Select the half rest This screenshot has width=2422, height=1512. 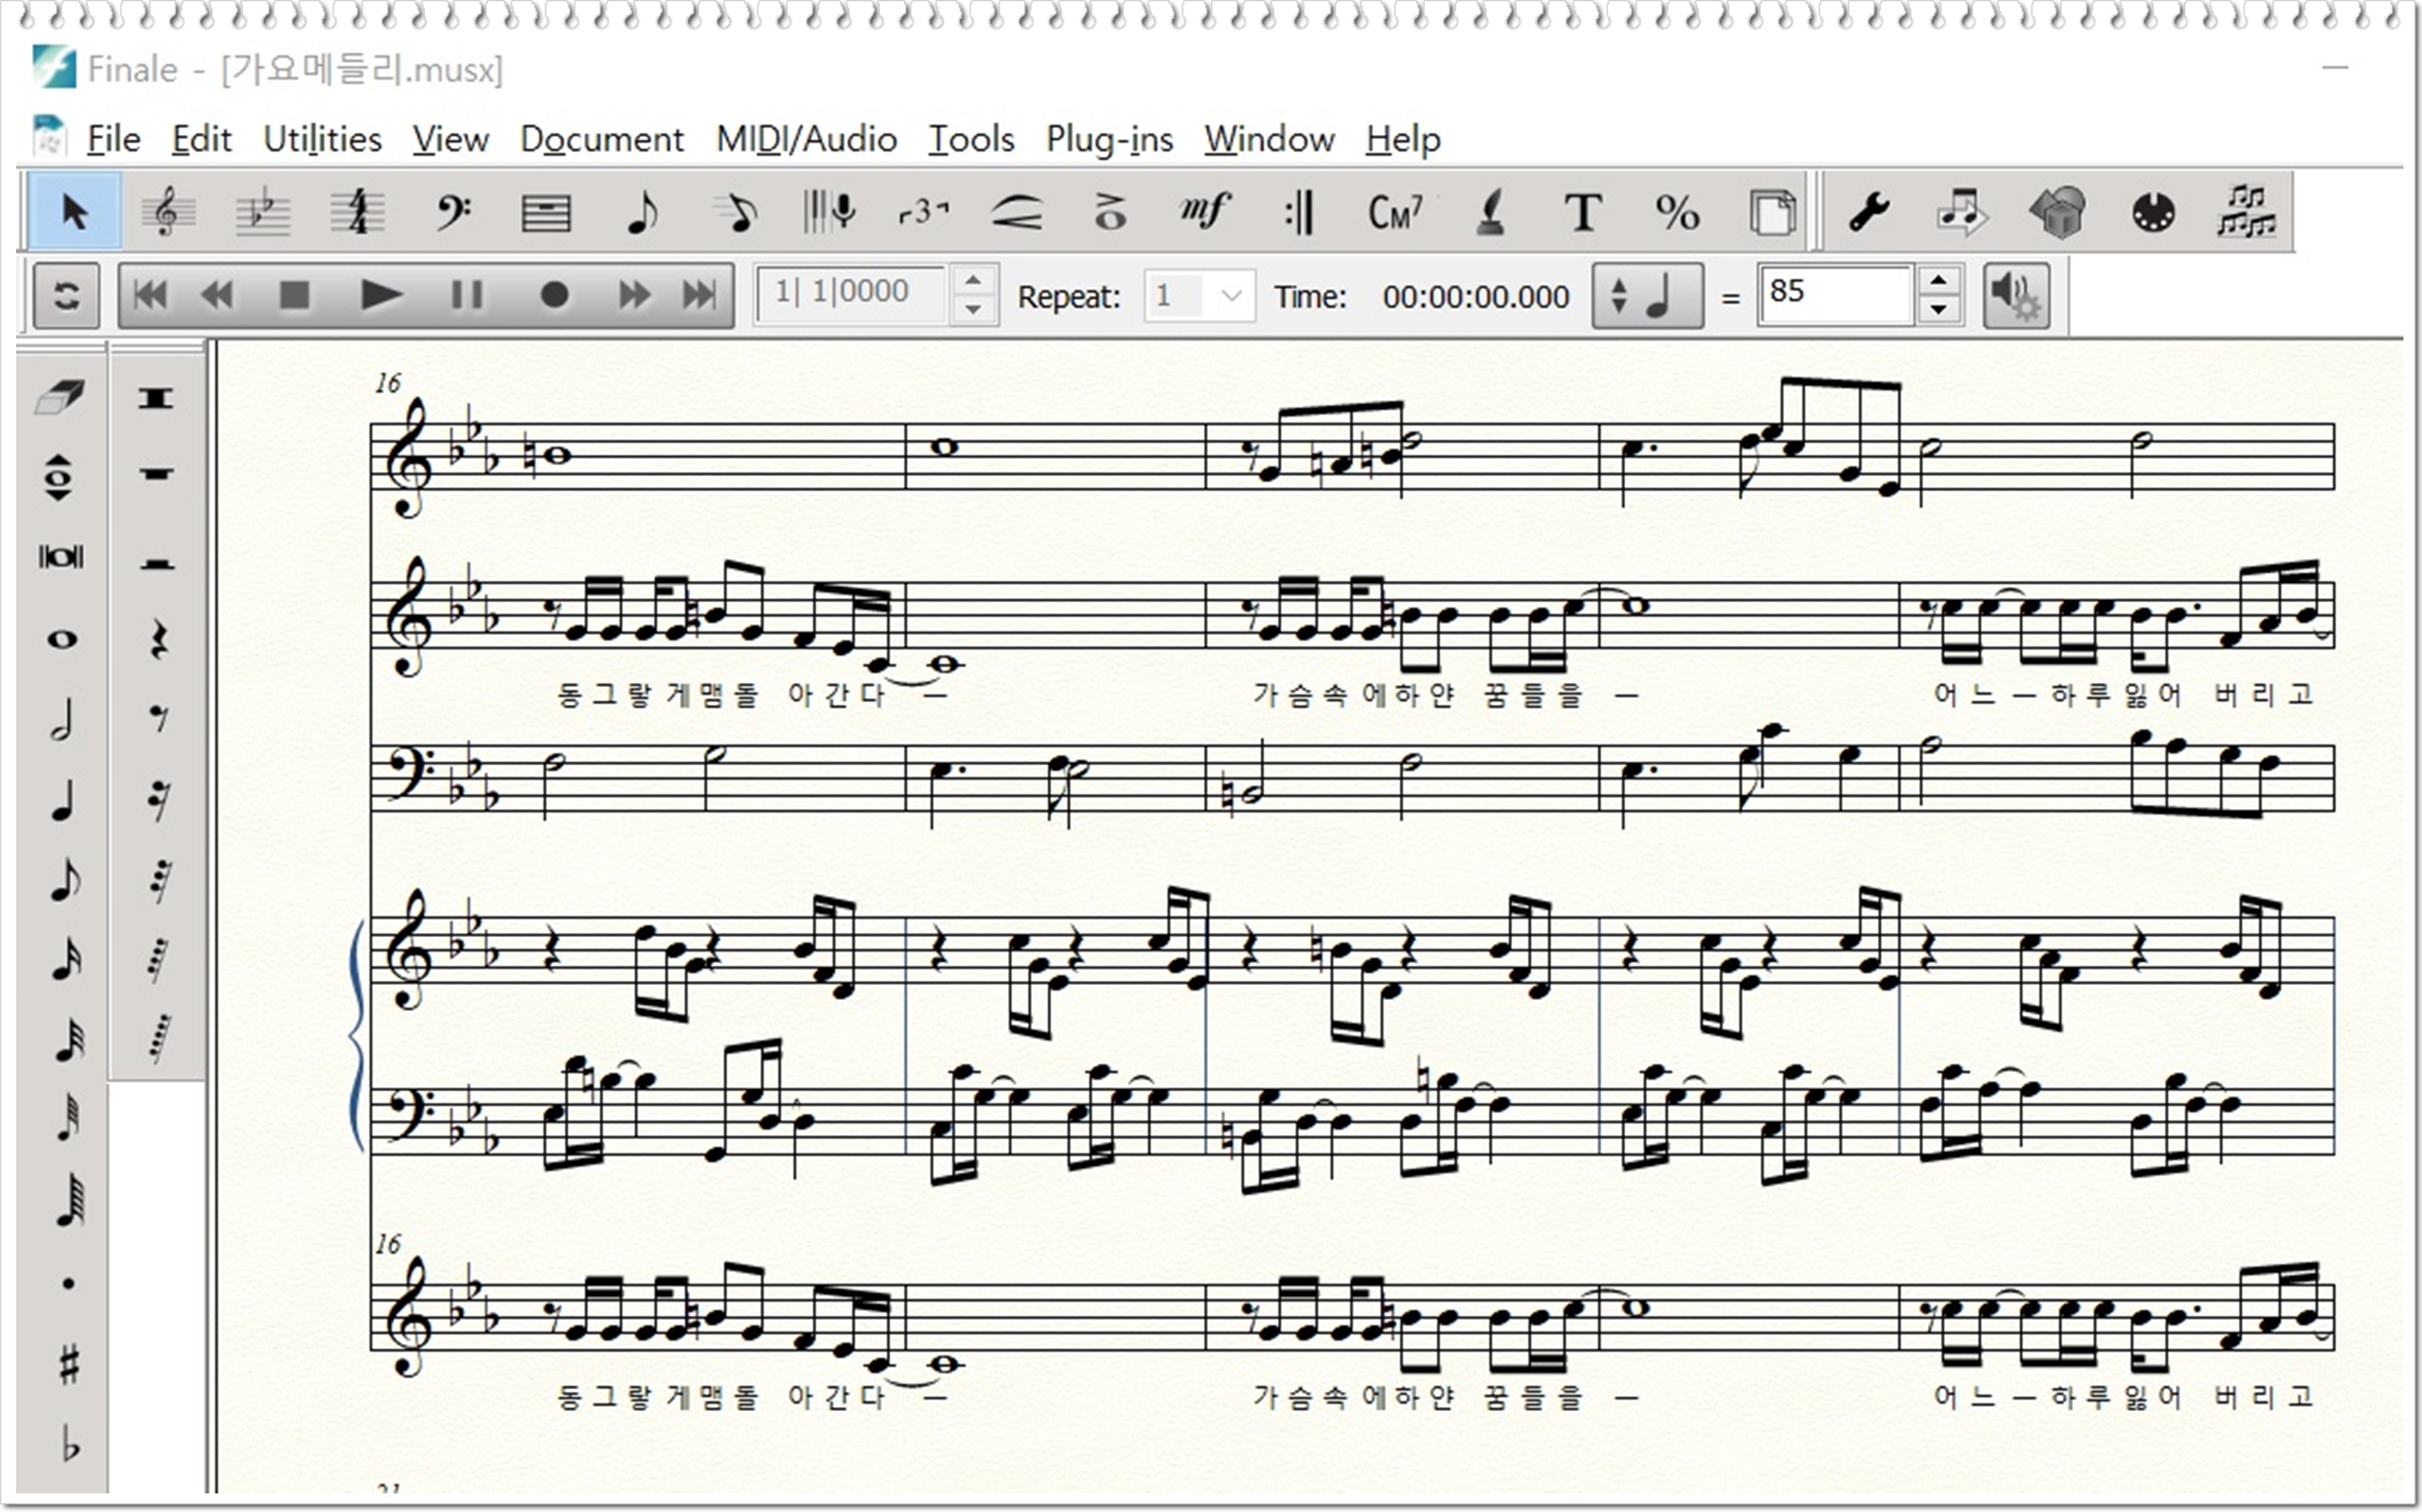pos(156,564)
